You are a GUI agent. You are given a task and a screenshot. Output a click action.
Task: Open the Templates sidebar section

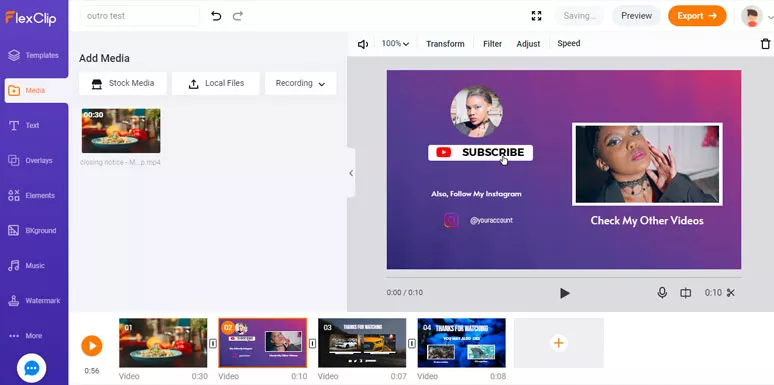click(34, 55)
